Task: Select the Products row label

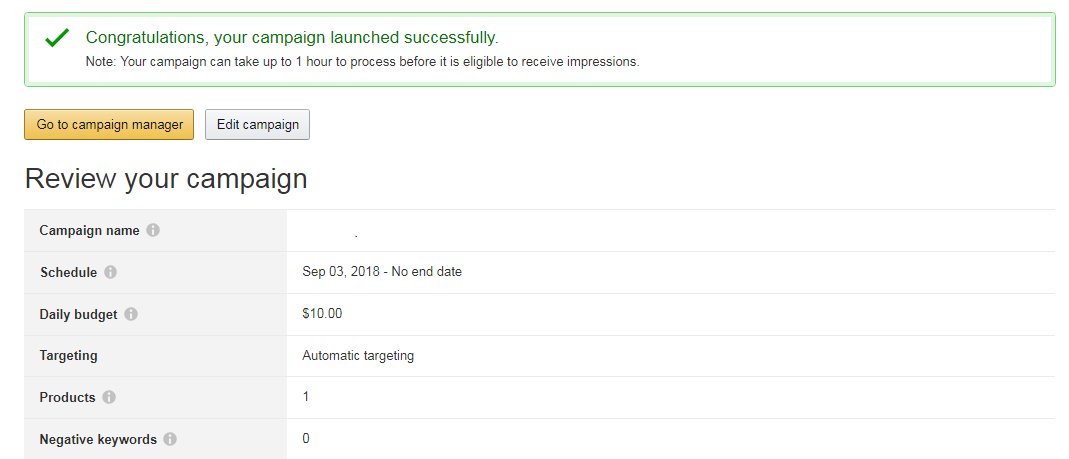Action: (67, 397)
